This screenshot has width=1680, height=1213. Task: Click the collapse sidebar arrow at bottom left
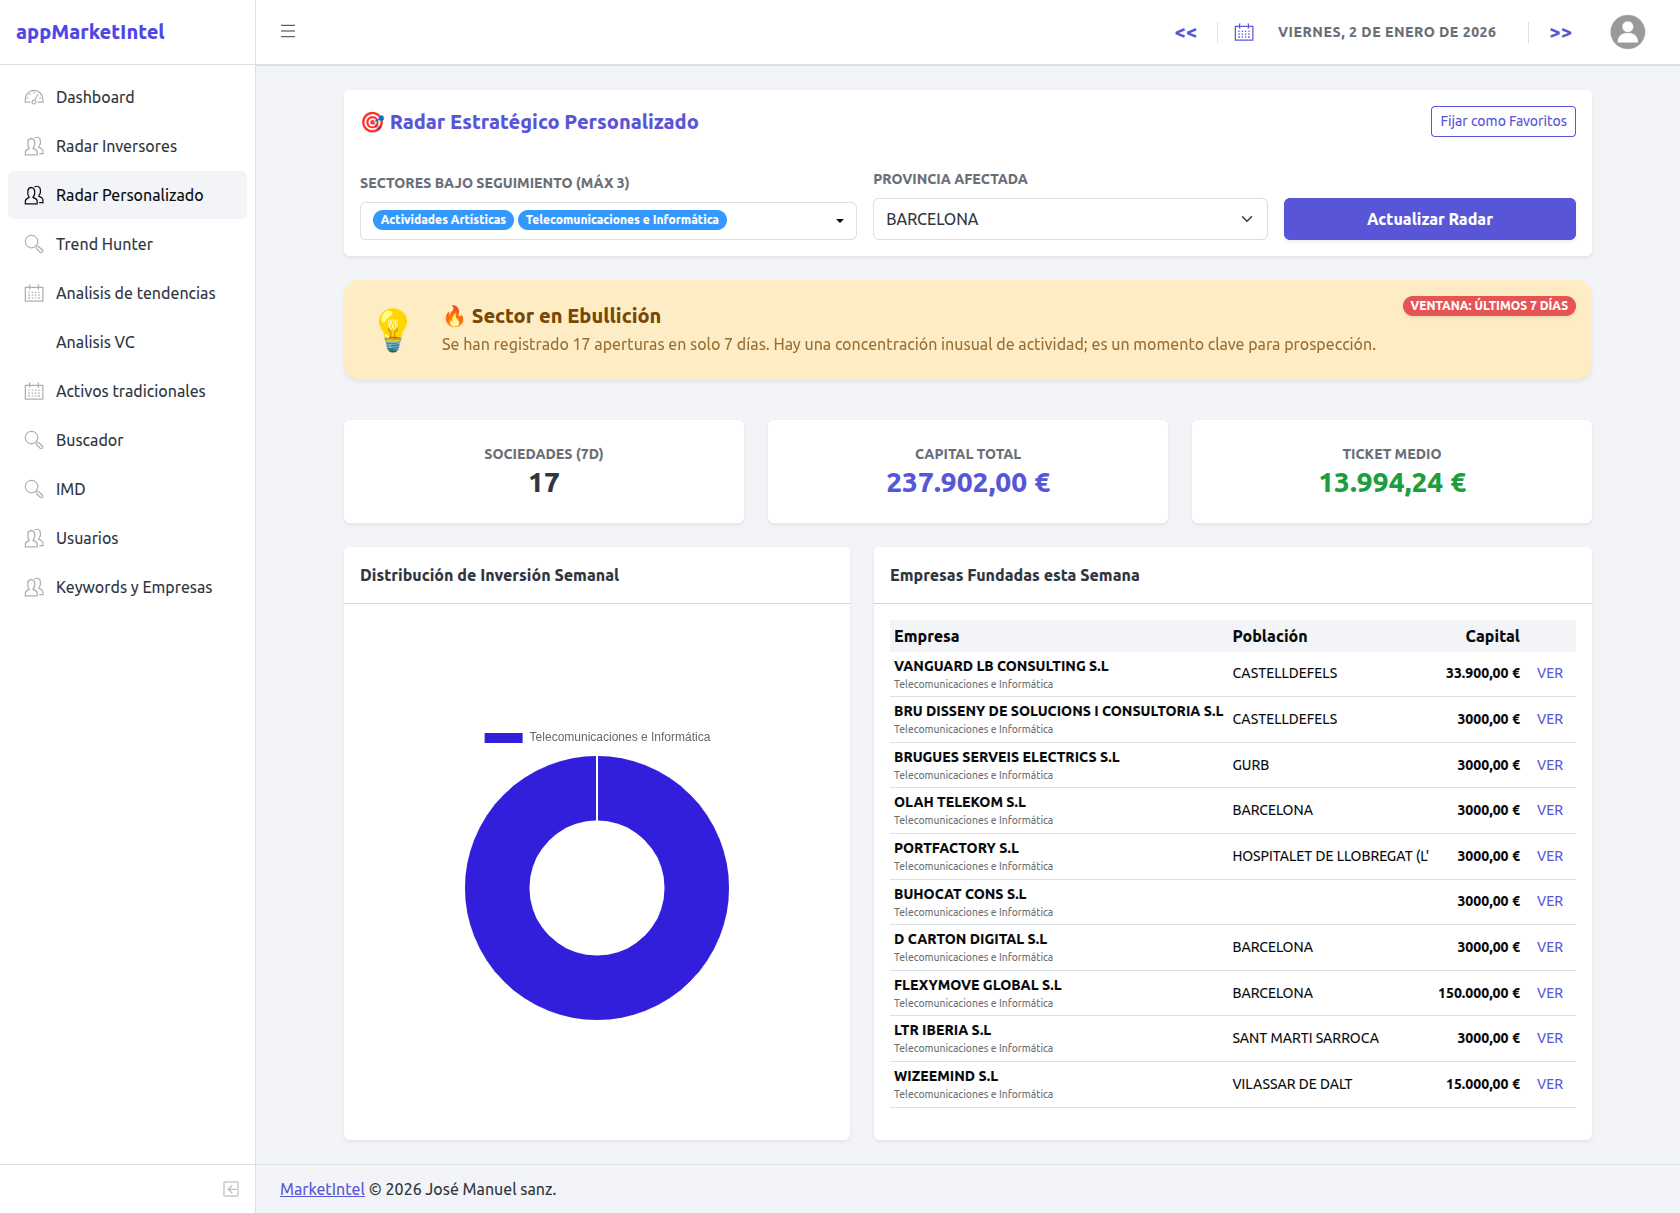(x=231, y=1189)
